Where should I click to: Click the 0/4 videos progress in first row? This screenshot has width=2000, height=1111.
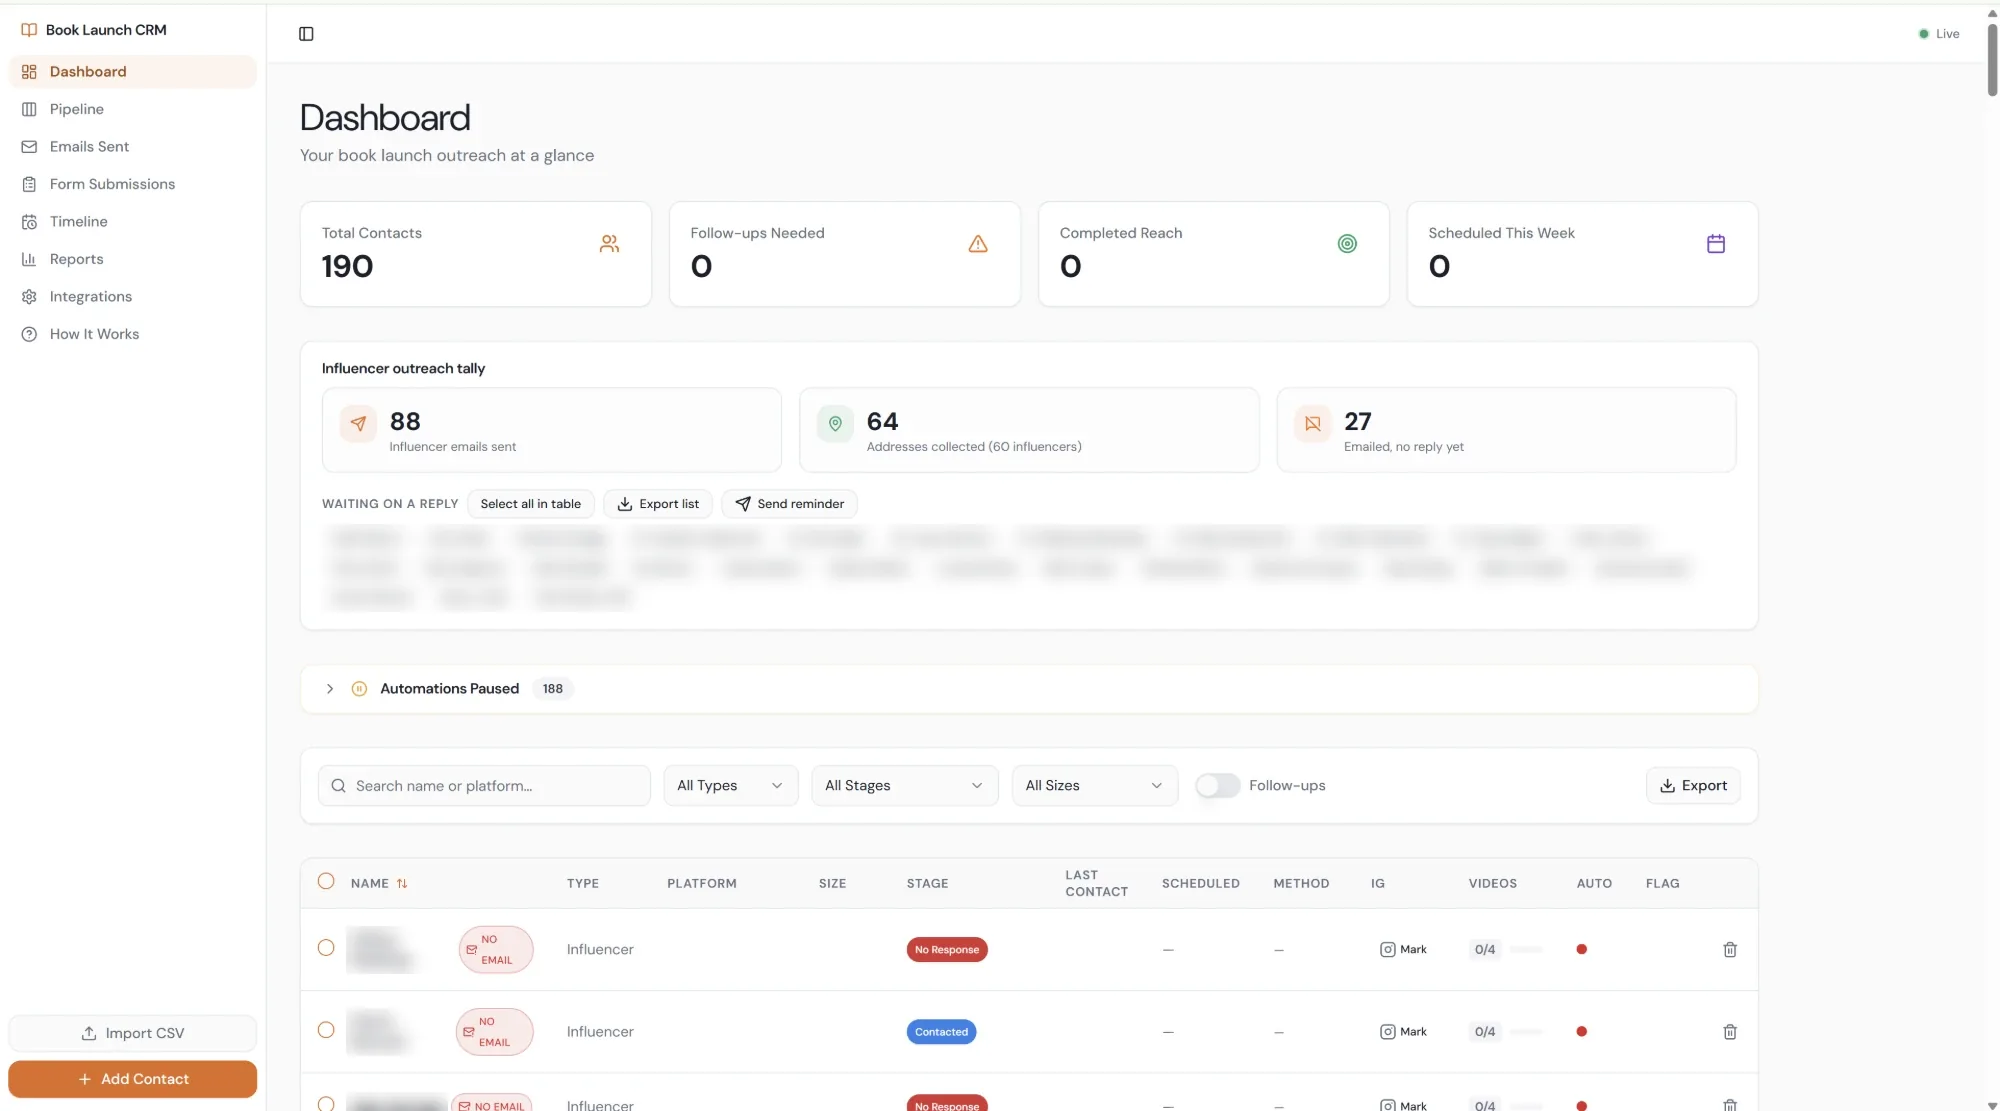click(x=1507, y=950)
